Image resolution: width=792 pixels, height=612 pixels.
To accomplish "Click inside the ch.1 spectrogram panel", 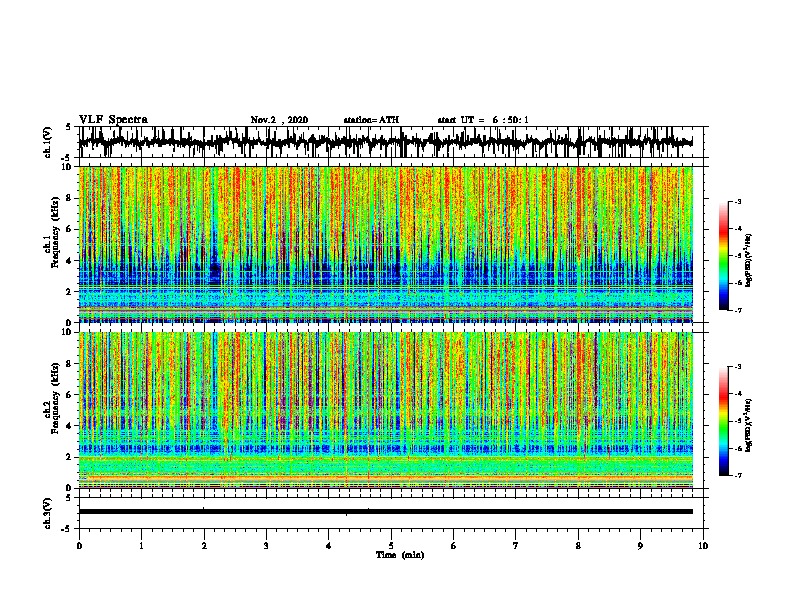I will click(385, 244).
